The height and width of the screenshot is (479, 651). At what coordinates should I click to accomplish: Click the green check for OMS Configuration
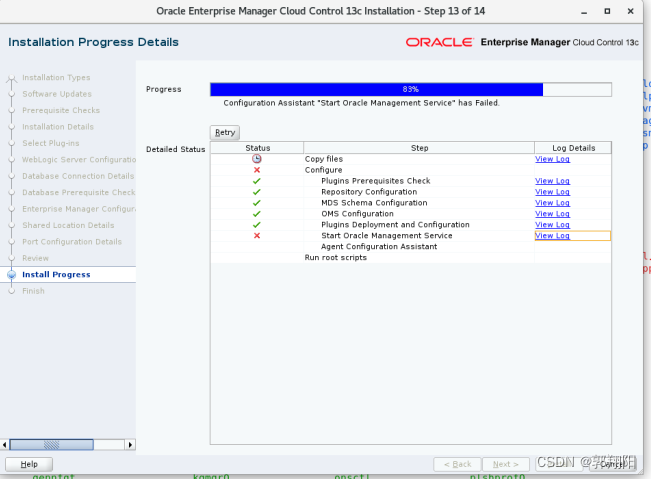tap(257, 214)
